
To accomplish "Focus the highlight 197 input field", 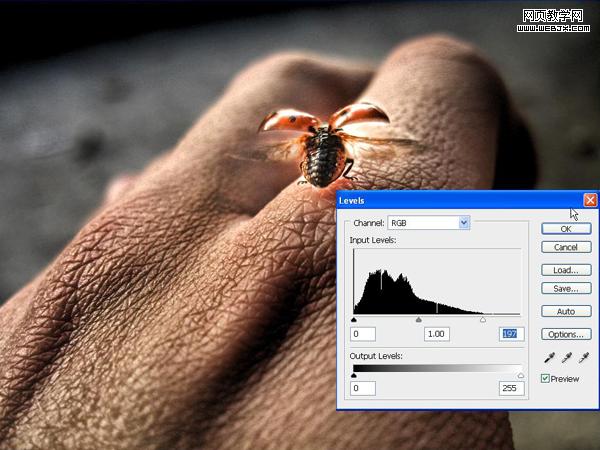I will [512, 334].
